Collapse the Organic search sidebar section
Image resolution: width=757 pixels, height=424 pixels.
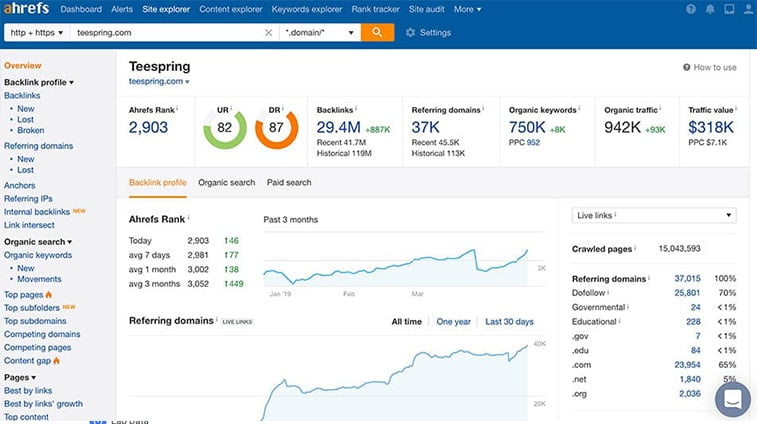click(38, 241)
